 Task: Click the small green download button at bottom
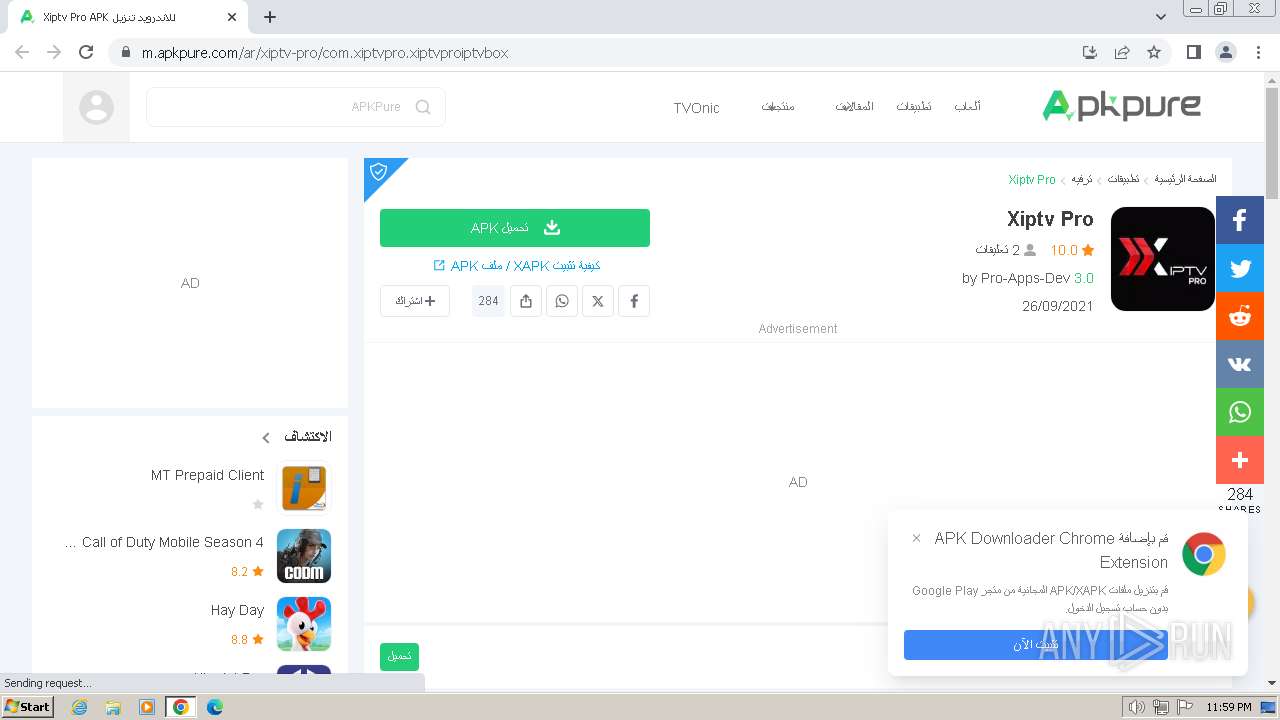tap(399, 657)
